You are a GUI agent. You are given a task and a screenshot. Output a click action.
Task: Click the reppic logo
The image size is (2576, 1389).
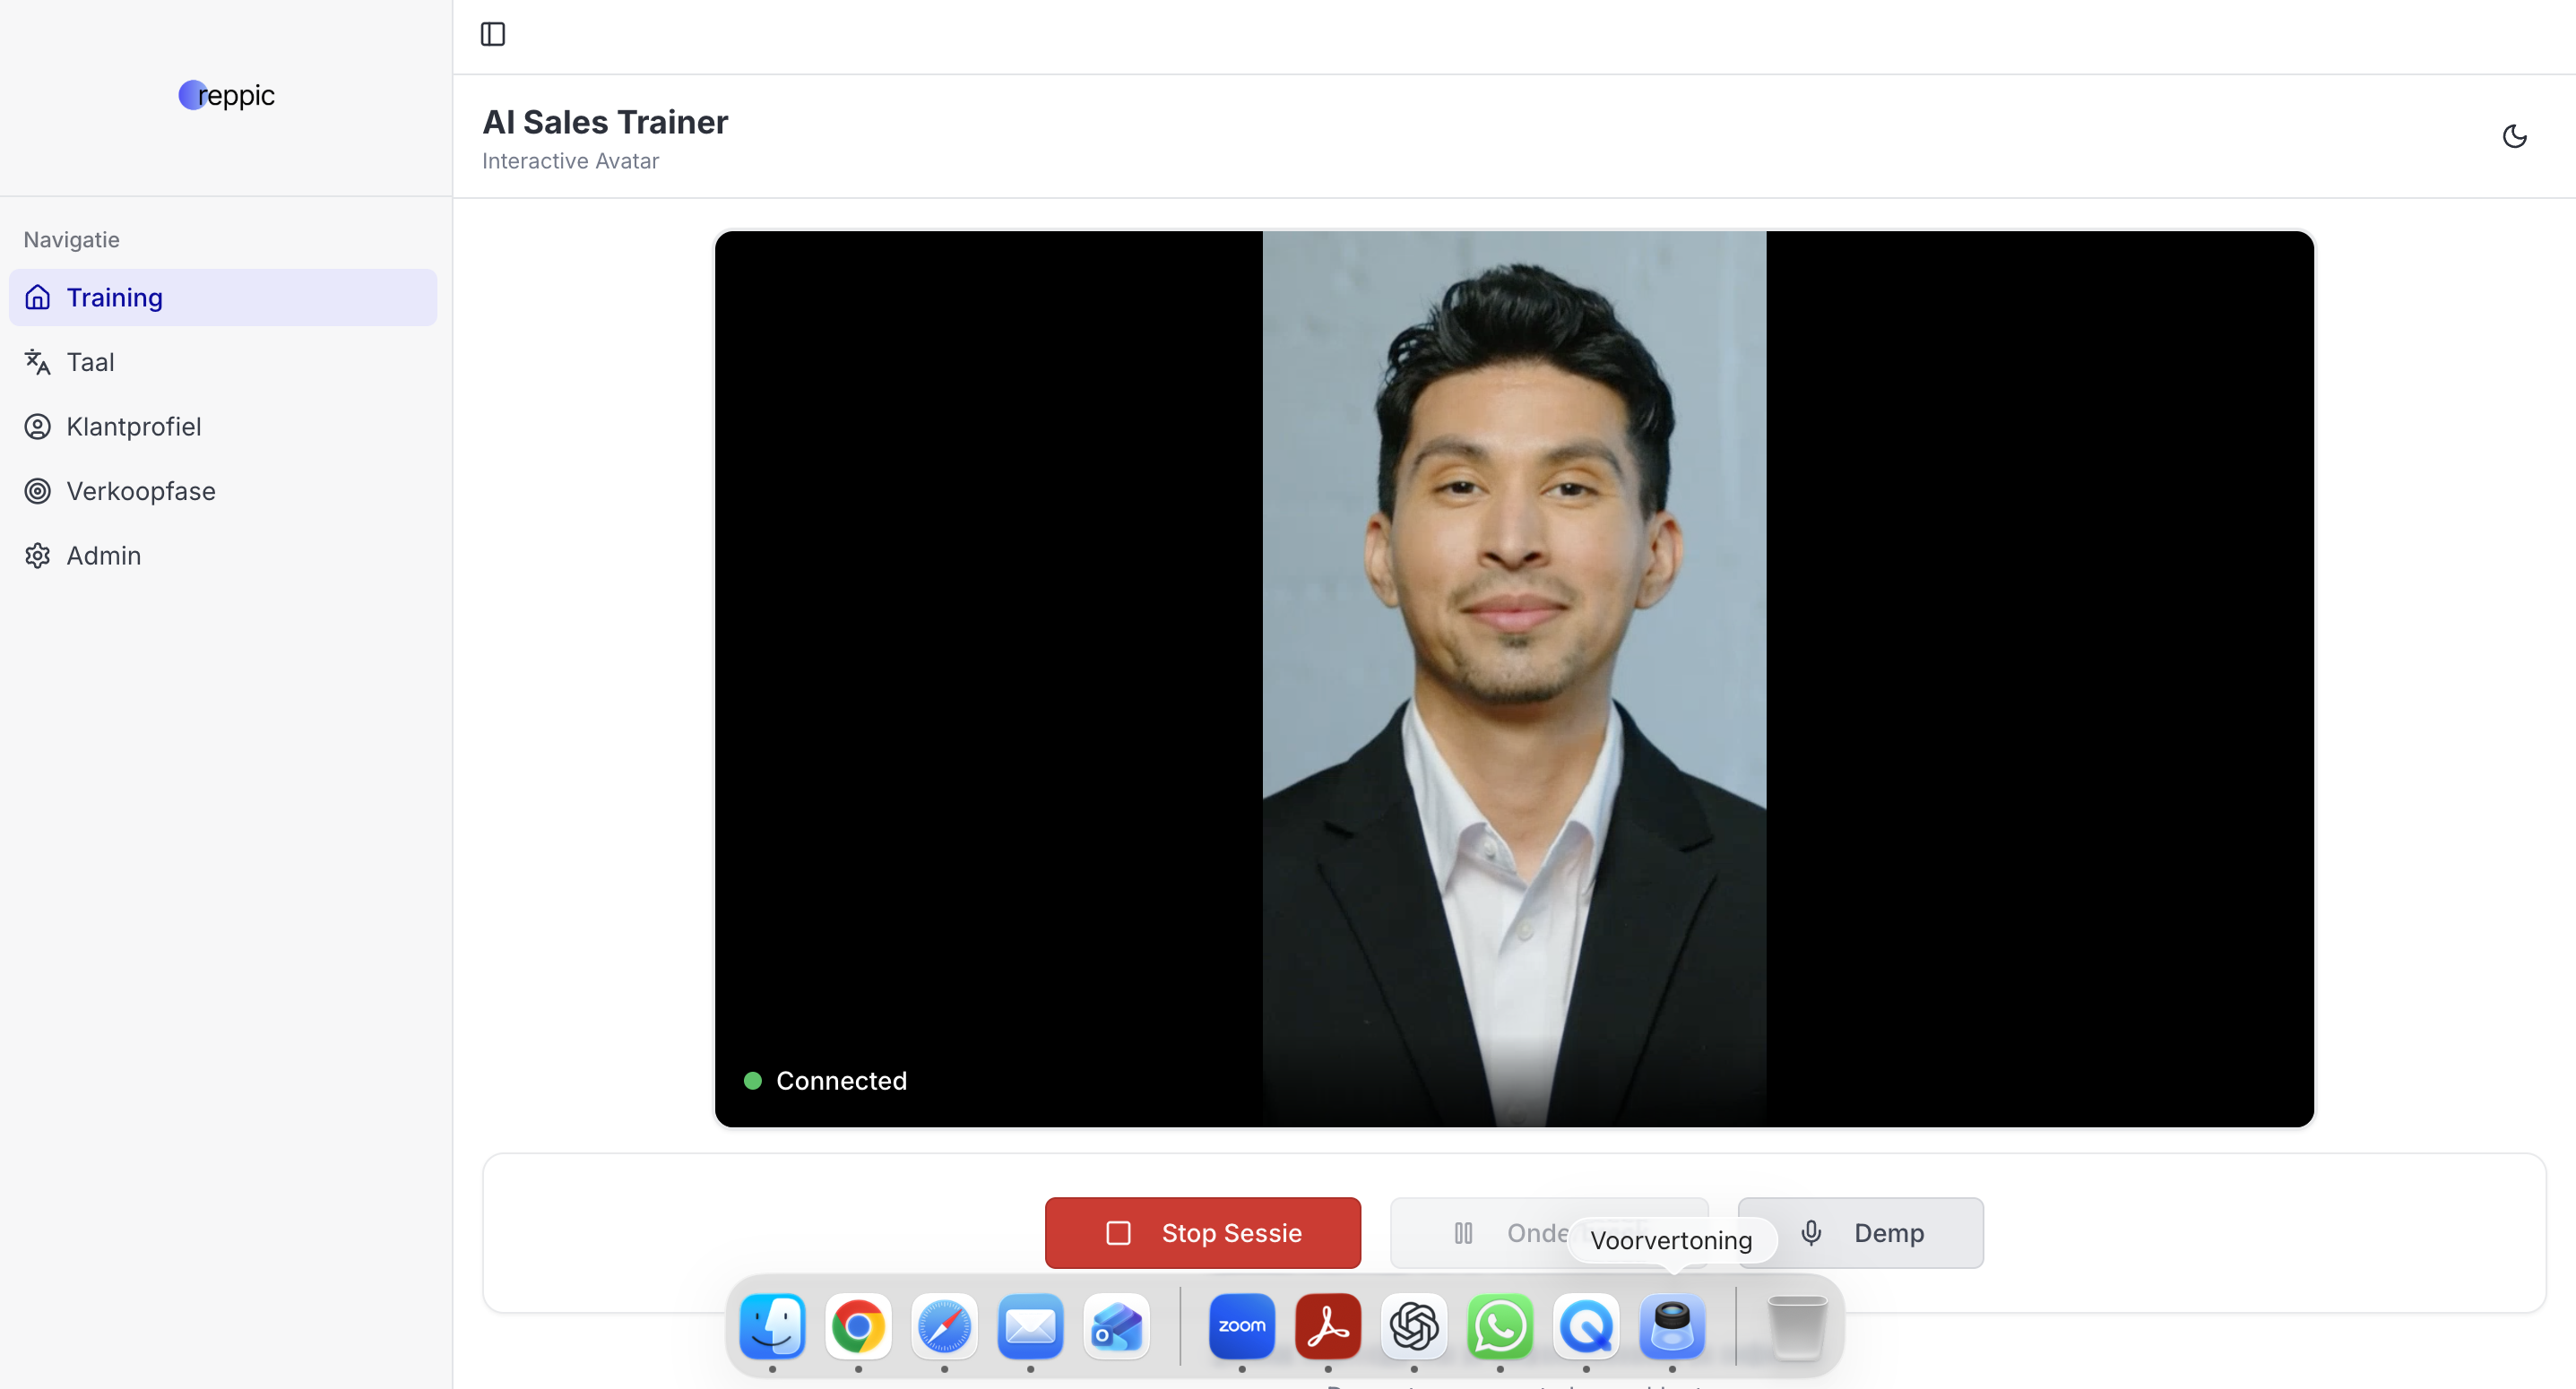(x=227, y=95)
